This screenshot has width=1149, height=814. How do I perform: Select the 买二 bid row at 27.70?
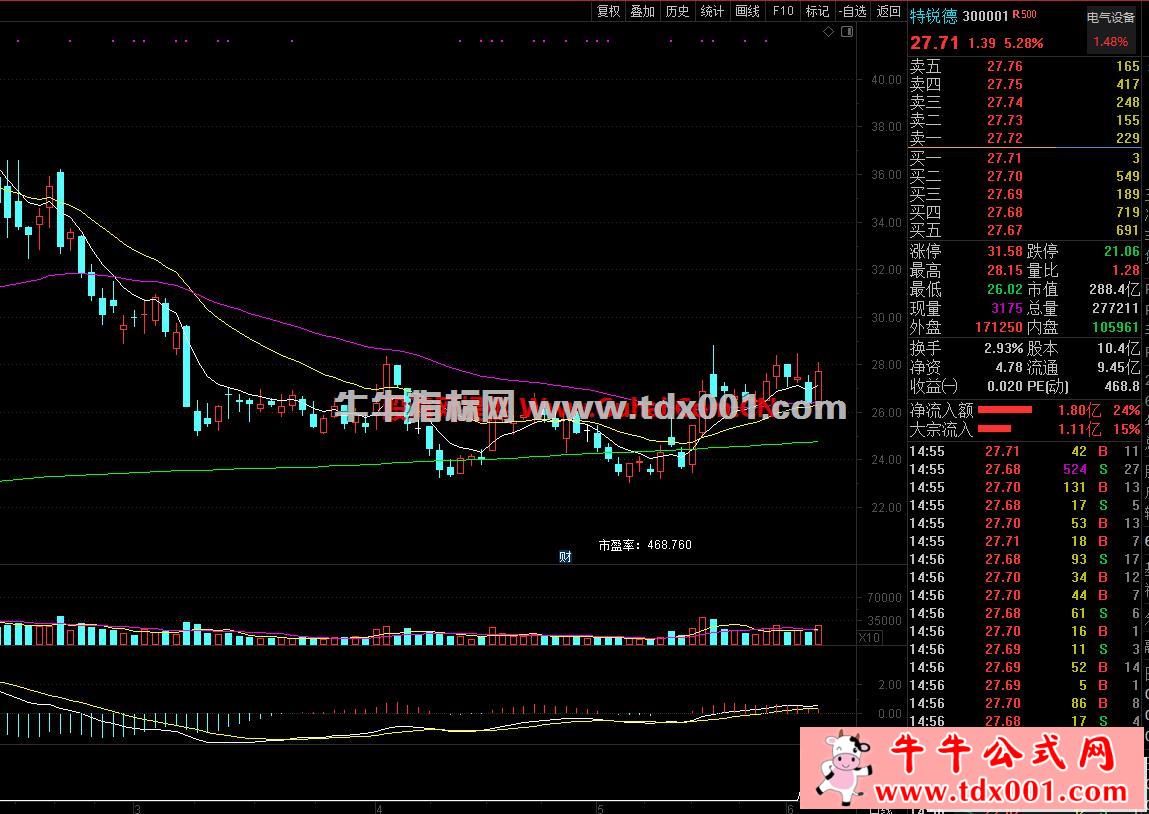coord(1024,177)
